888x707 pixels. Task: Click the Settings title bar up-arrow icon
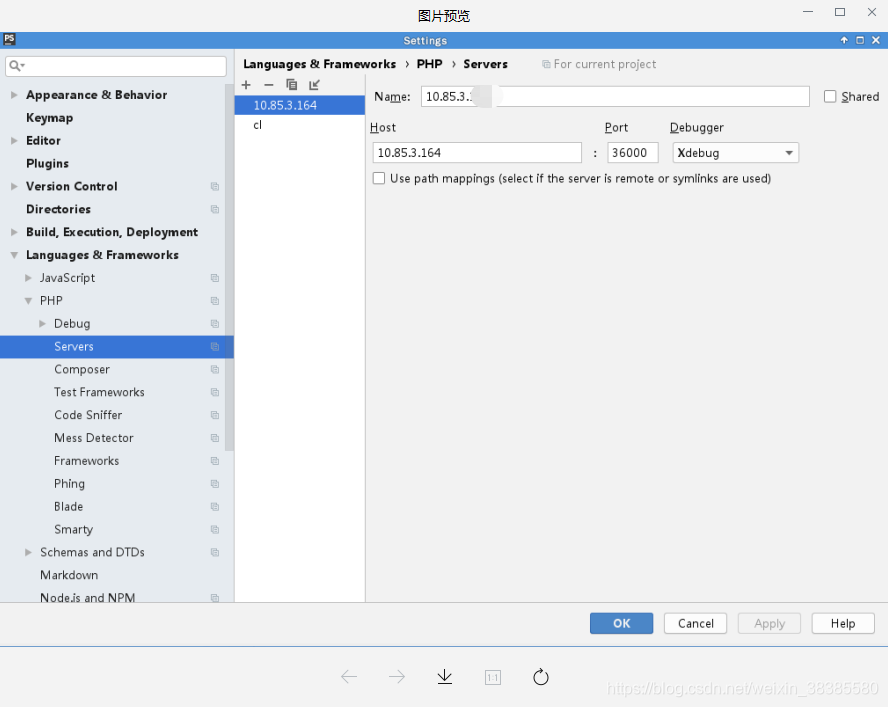[844, 40]
